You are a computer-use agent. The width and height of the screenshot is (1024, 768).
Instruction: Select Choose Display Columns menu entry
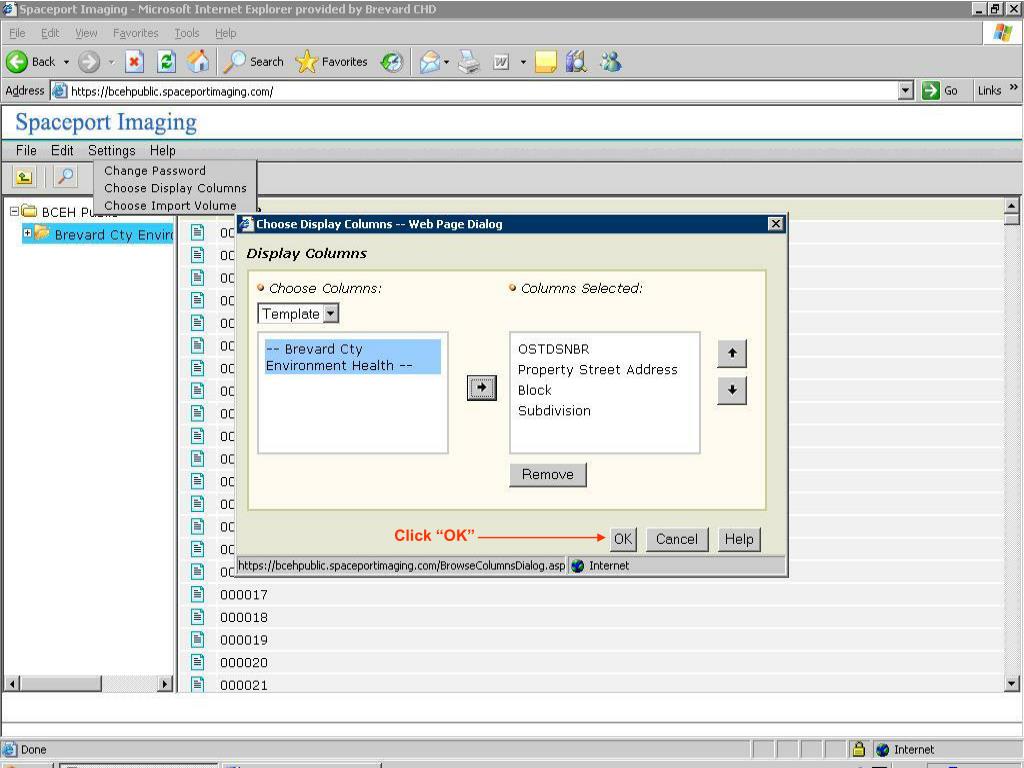pos(175,188)
